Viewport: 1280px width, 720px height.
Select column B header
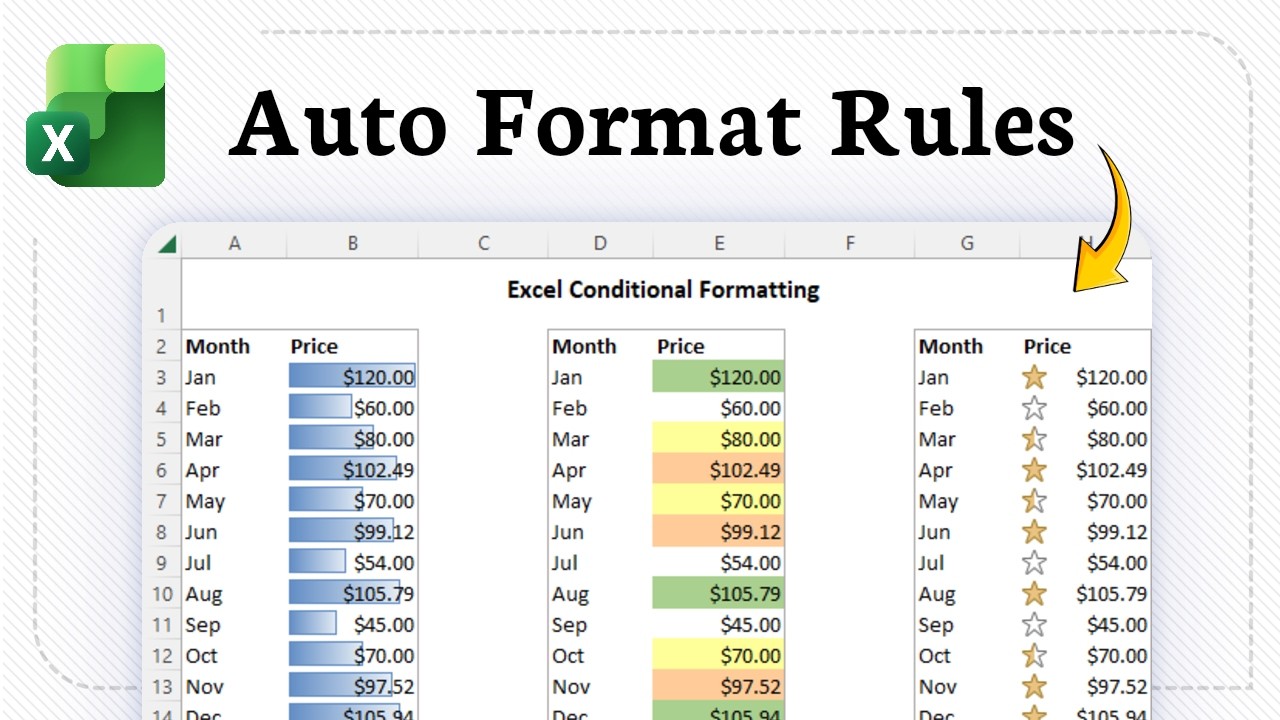point(352,243)
